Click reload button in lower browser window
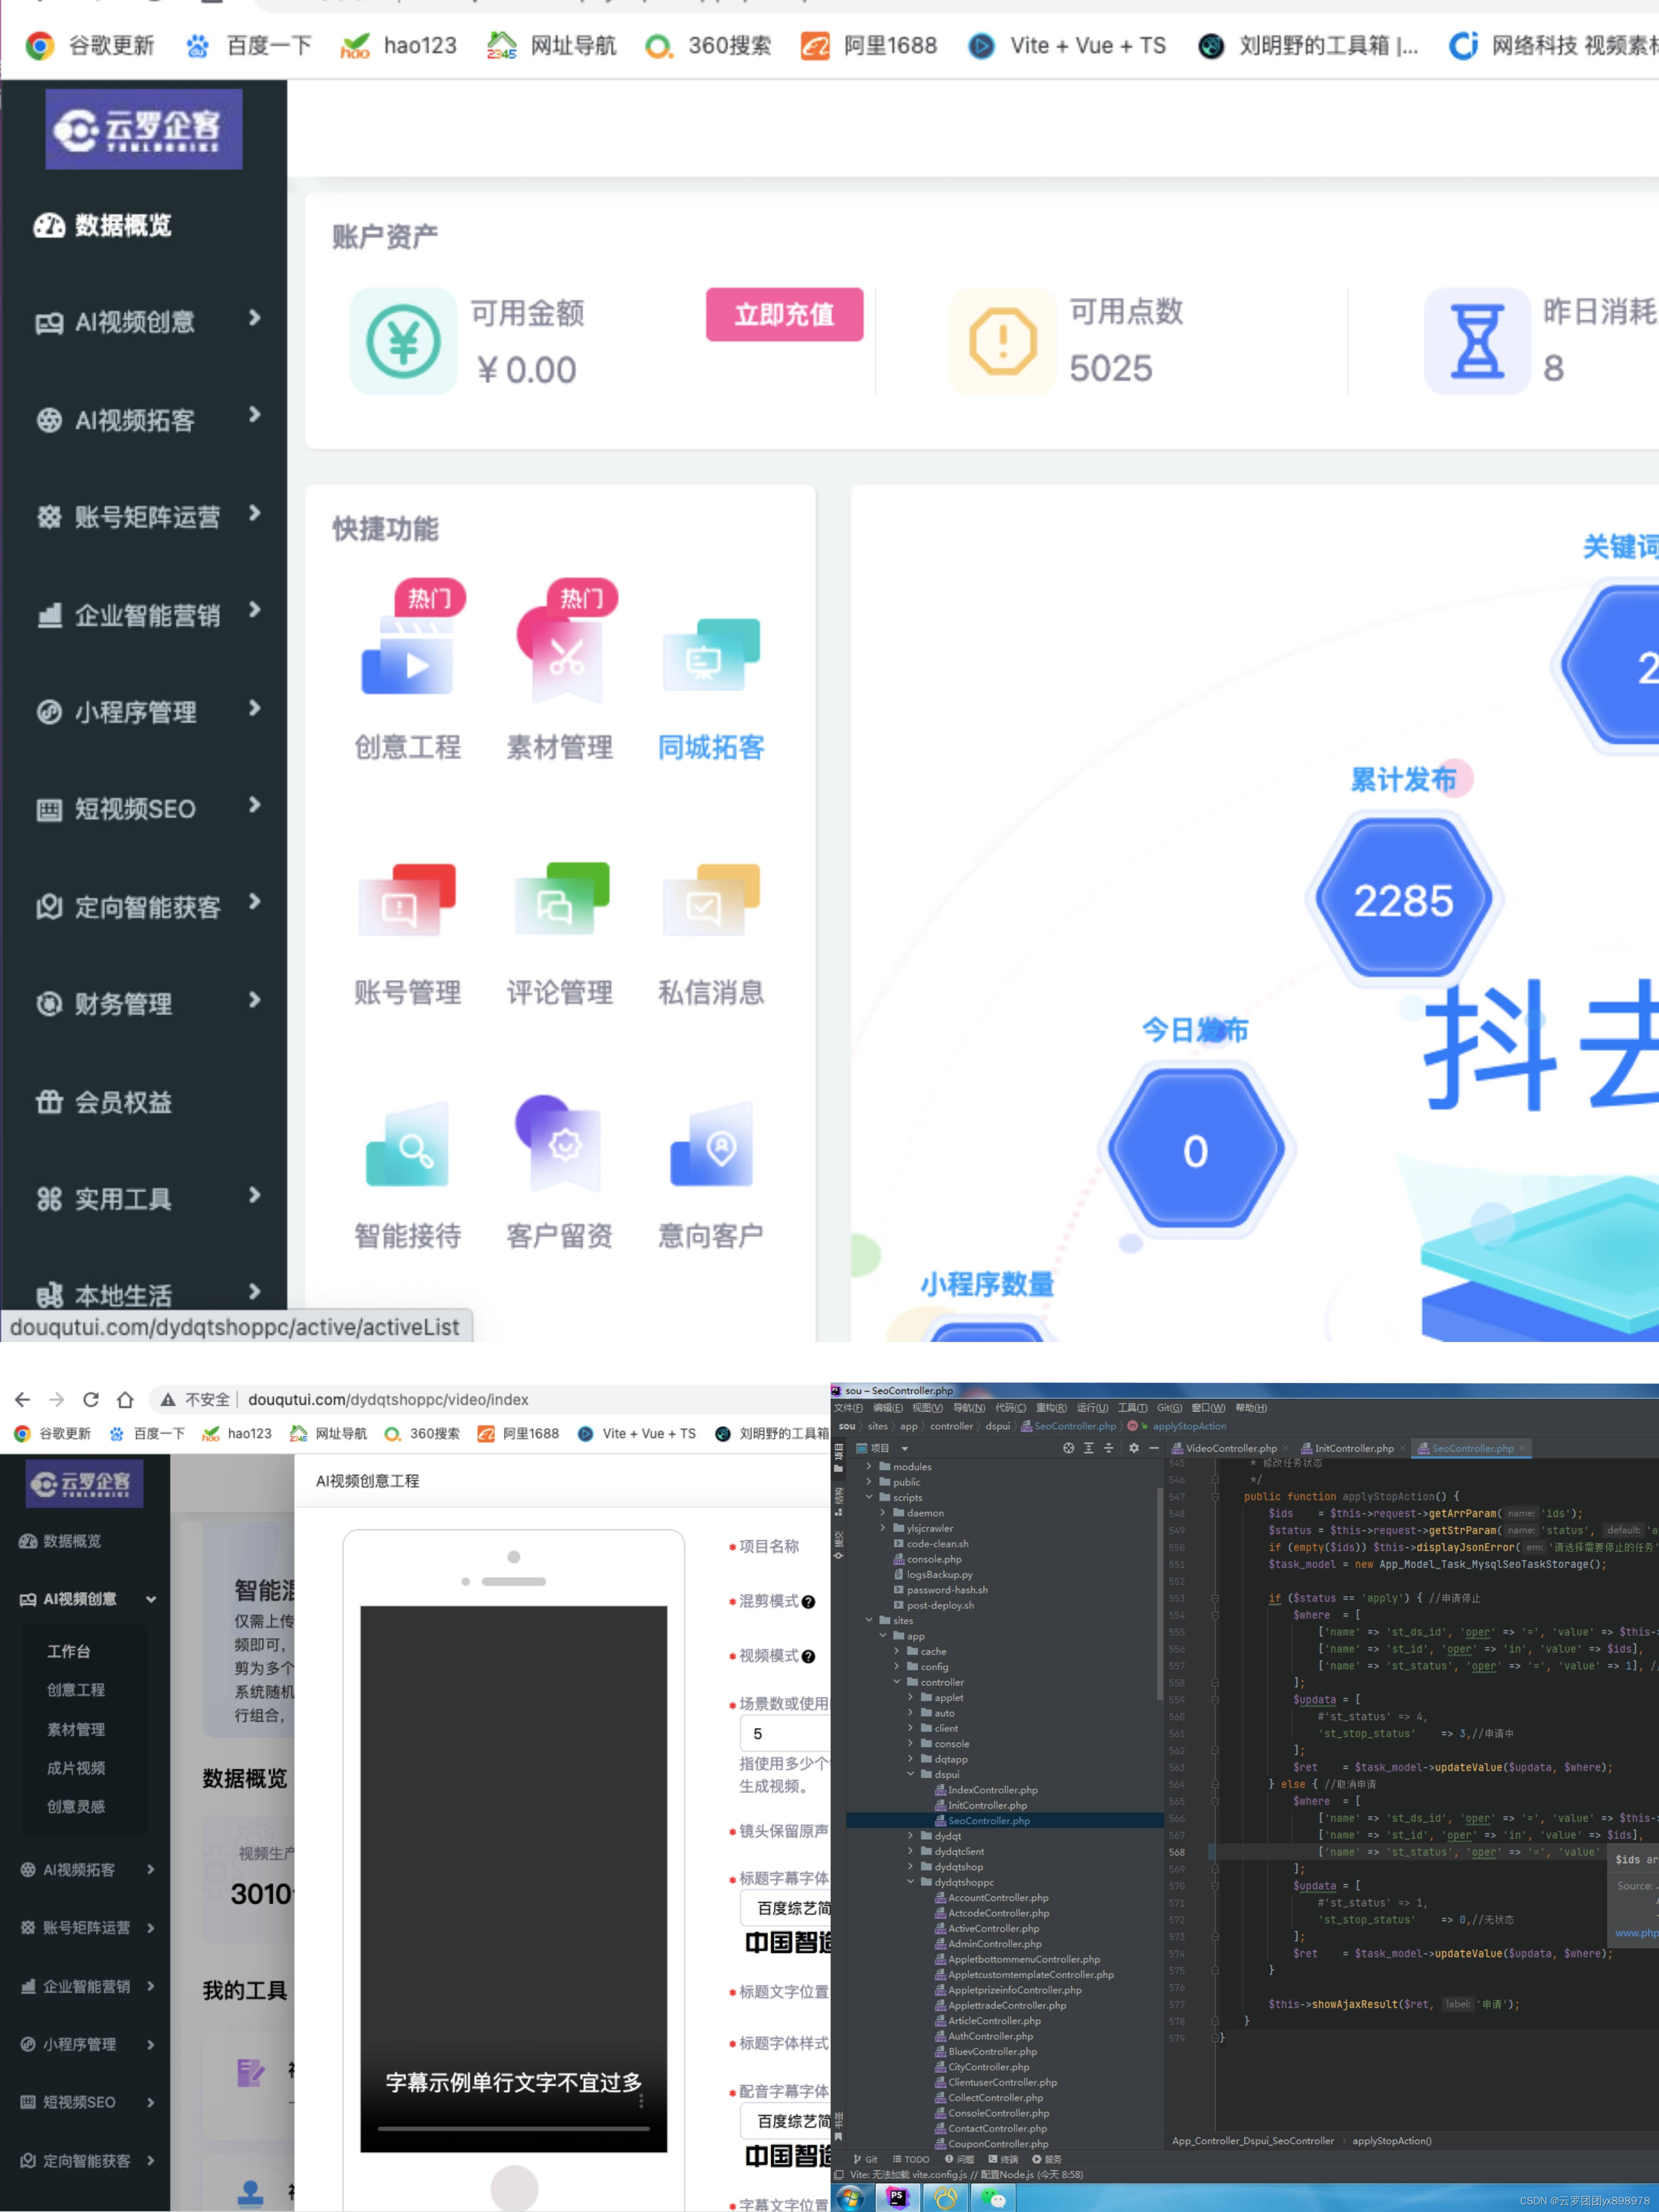 click(x=91, y=1399)
